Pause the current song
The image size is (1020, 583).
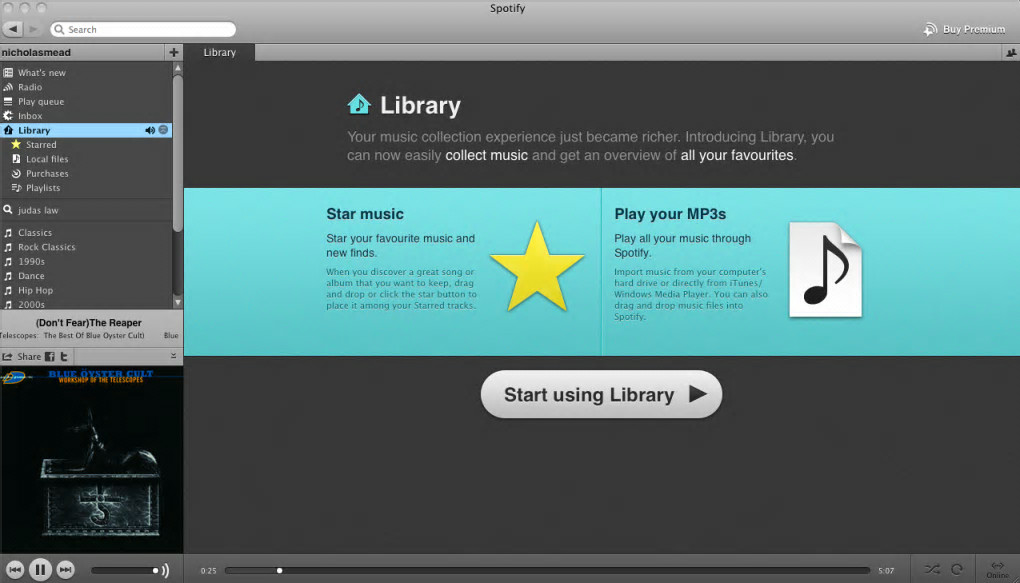(40, 570)
